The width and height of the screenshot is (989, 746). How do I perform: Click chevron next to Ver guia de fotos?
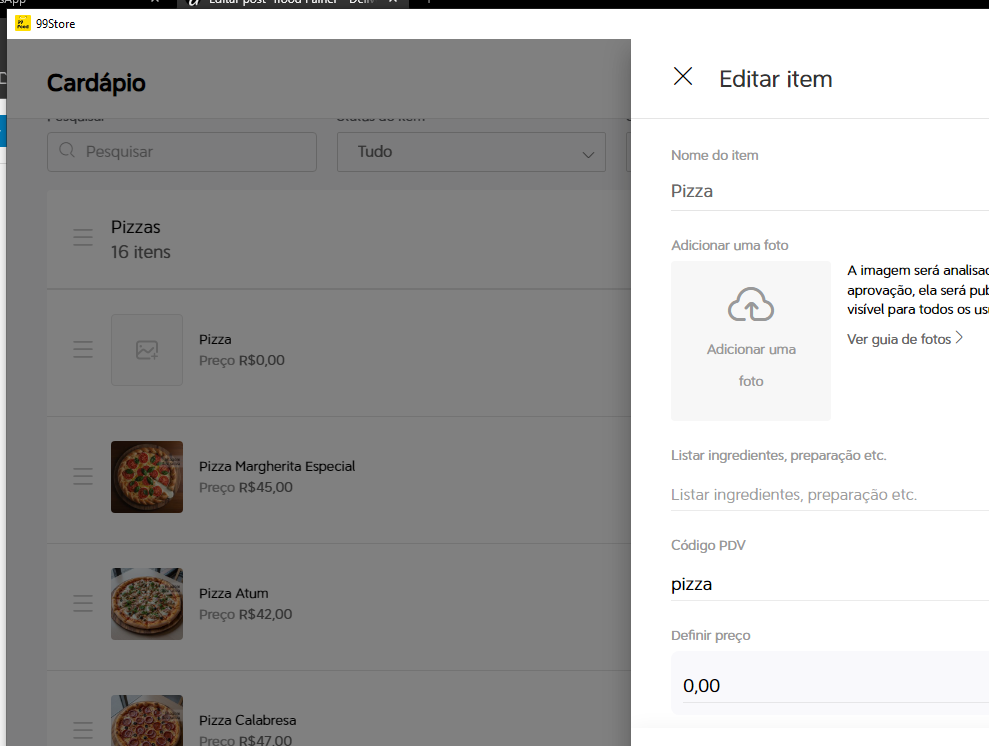(959, 338)
